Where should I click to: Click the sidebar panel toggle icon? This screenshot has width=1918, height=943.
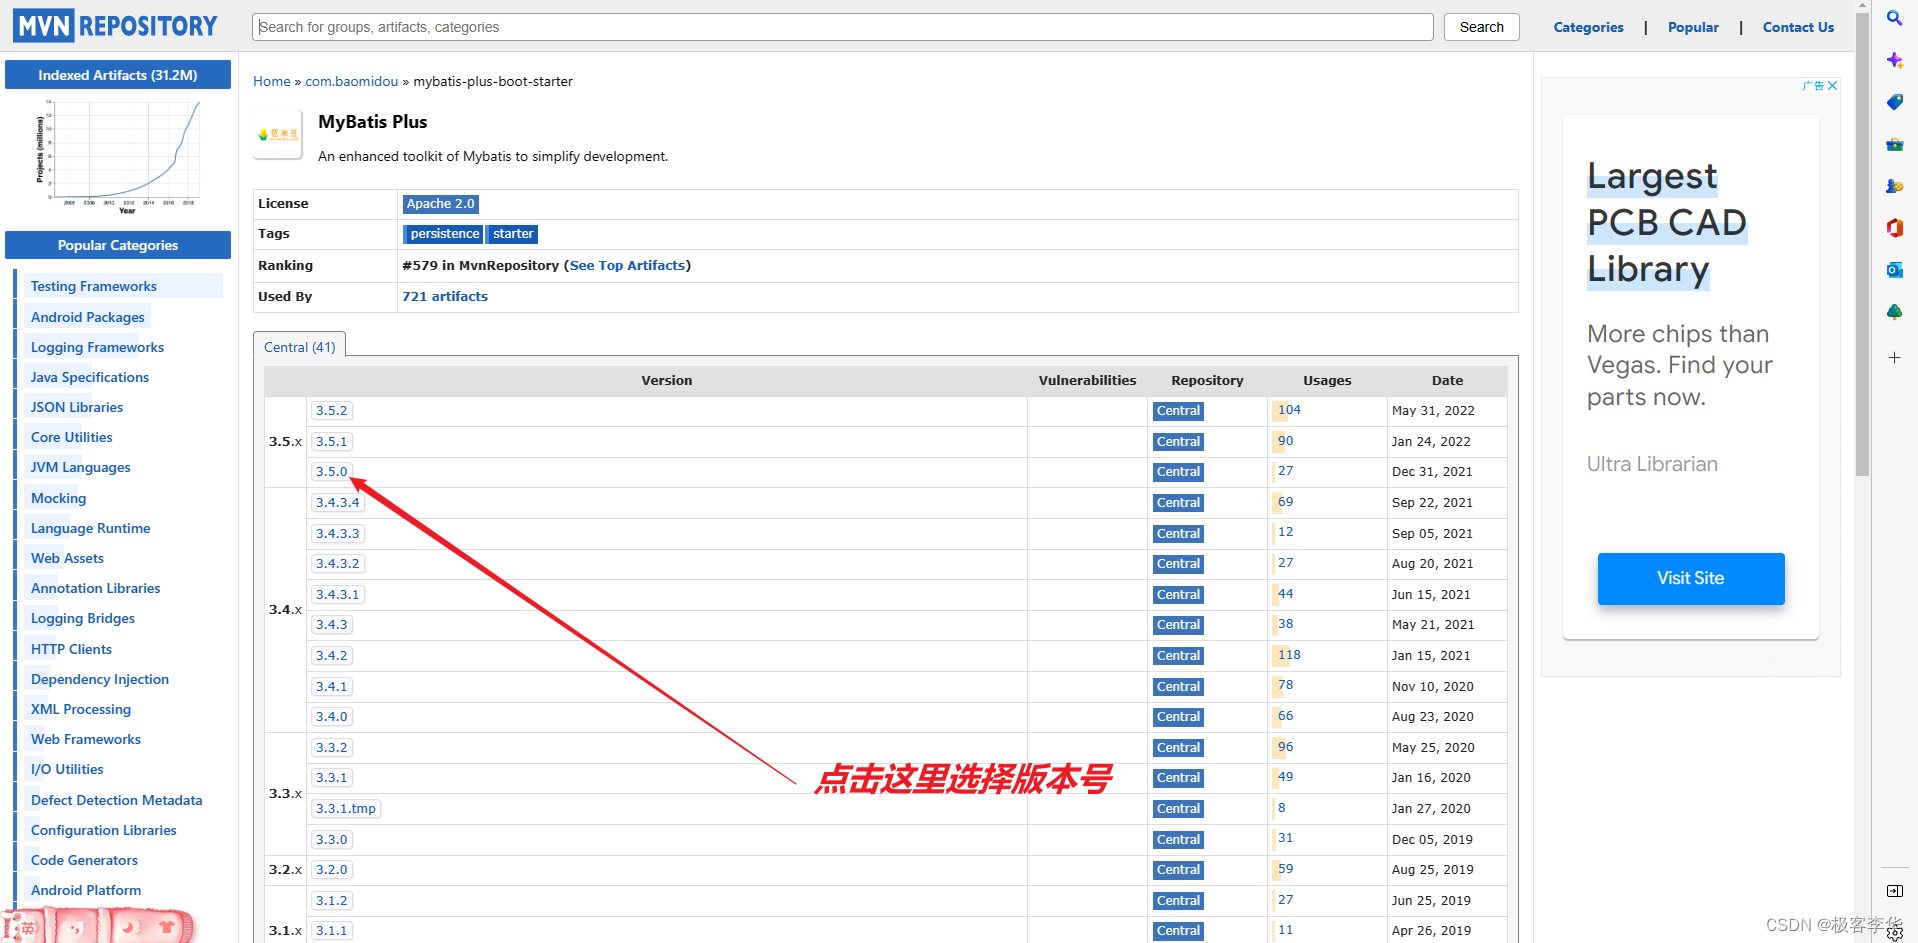pos(1894,891)
